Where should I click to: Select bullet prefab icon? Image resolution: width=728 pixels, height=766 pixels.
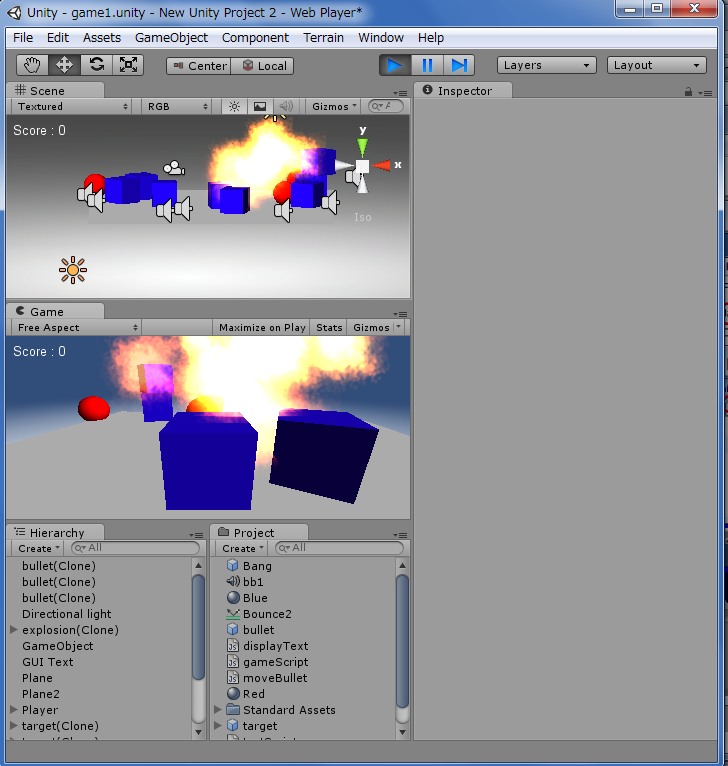(x=233, y=630)
